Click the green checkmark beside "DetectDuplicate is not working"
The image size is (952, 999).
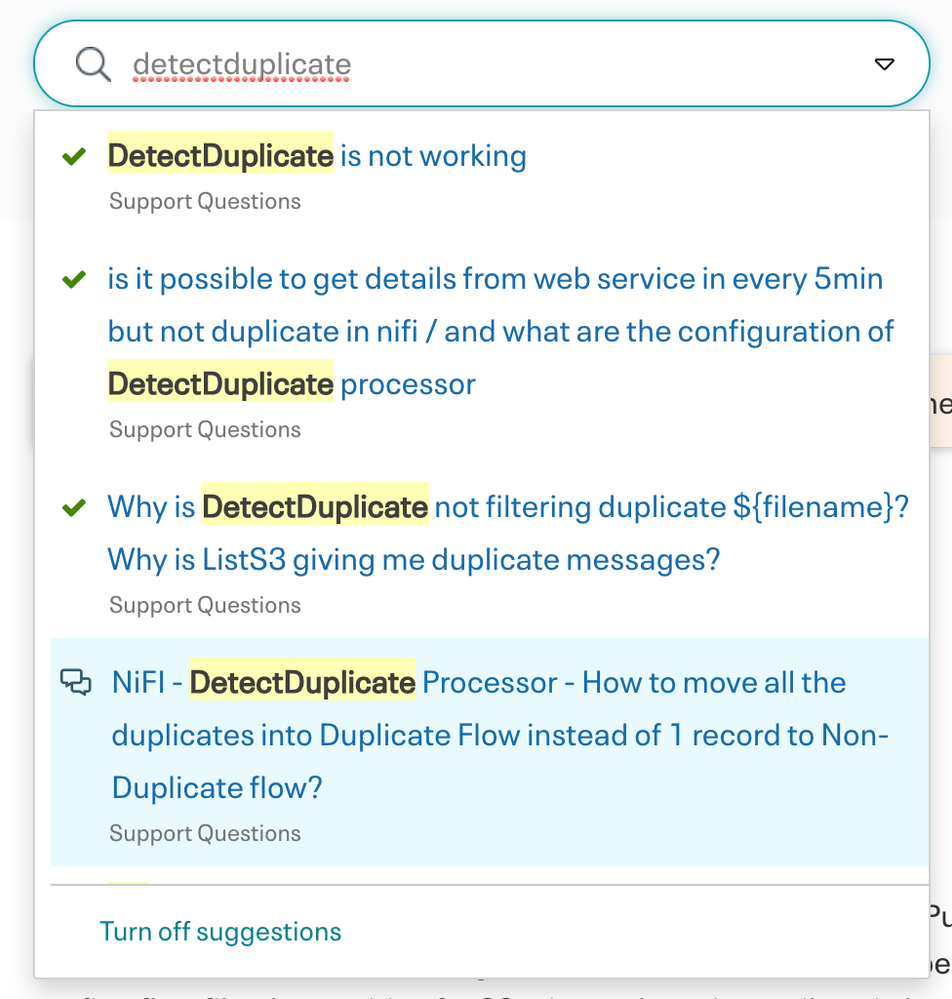coord(74,156)
